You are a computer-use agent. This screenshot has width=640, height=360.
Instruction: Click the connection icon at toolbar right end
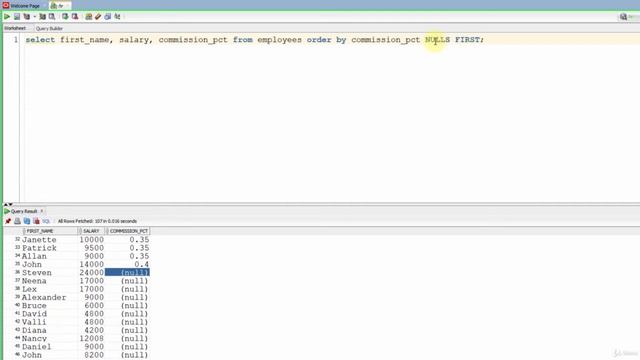[x=623, y=17]
